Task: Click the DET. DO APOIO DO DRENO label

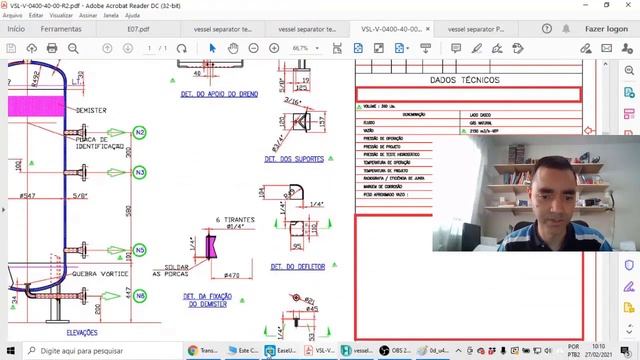Action: (219, 94)
